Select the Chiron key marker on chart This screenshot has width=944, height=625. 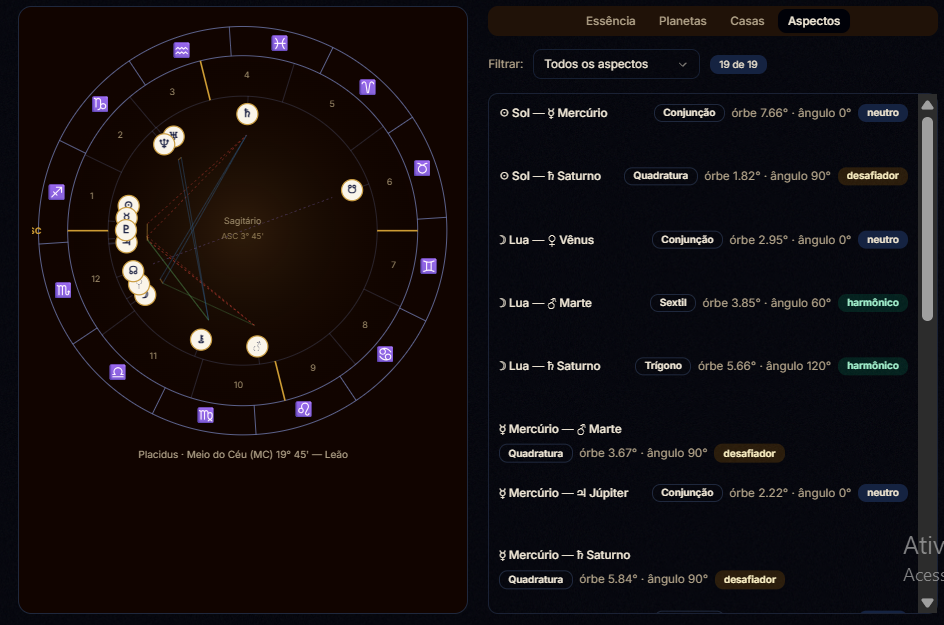click(201, 340)
